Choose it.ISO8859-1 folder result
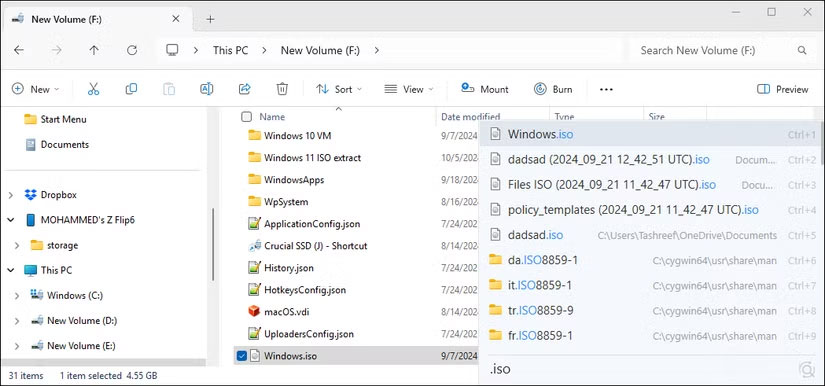 [650, 285]
